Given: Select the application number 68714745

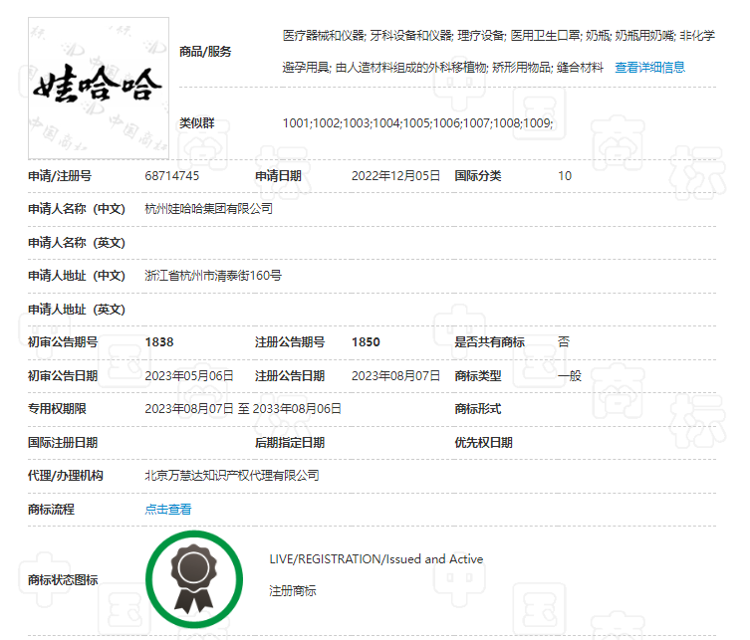Looking at the screenshot, I should [172, 176].
